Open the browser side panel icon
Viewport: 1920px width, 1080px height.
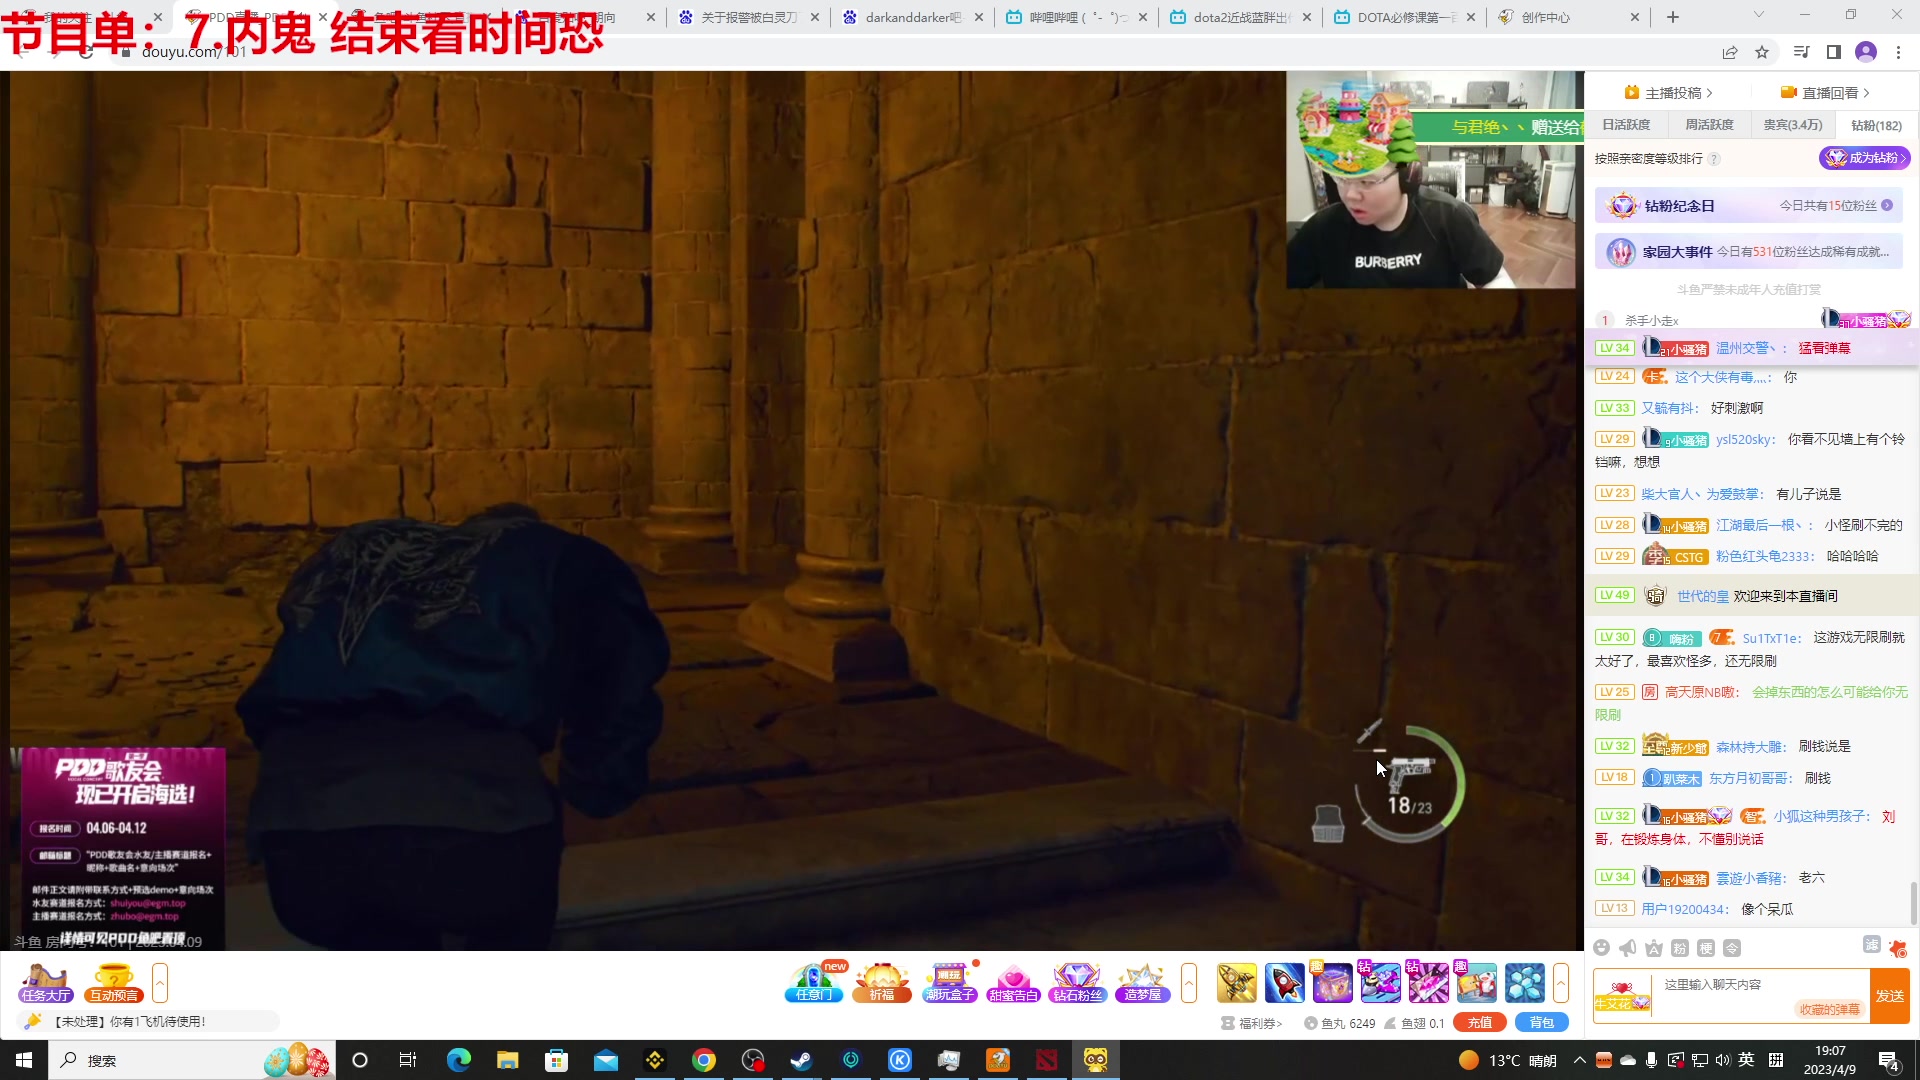1834,52
